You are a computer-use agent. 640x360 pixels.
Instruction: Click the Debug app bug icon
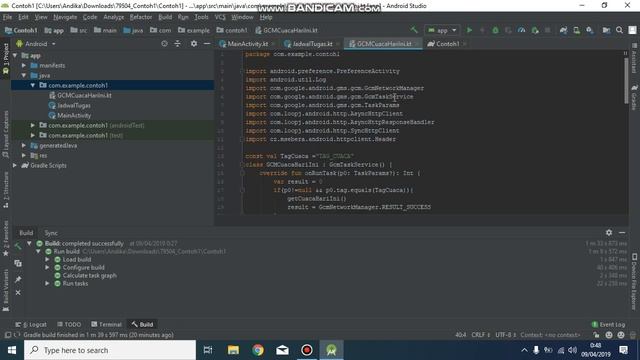[495, 30]
